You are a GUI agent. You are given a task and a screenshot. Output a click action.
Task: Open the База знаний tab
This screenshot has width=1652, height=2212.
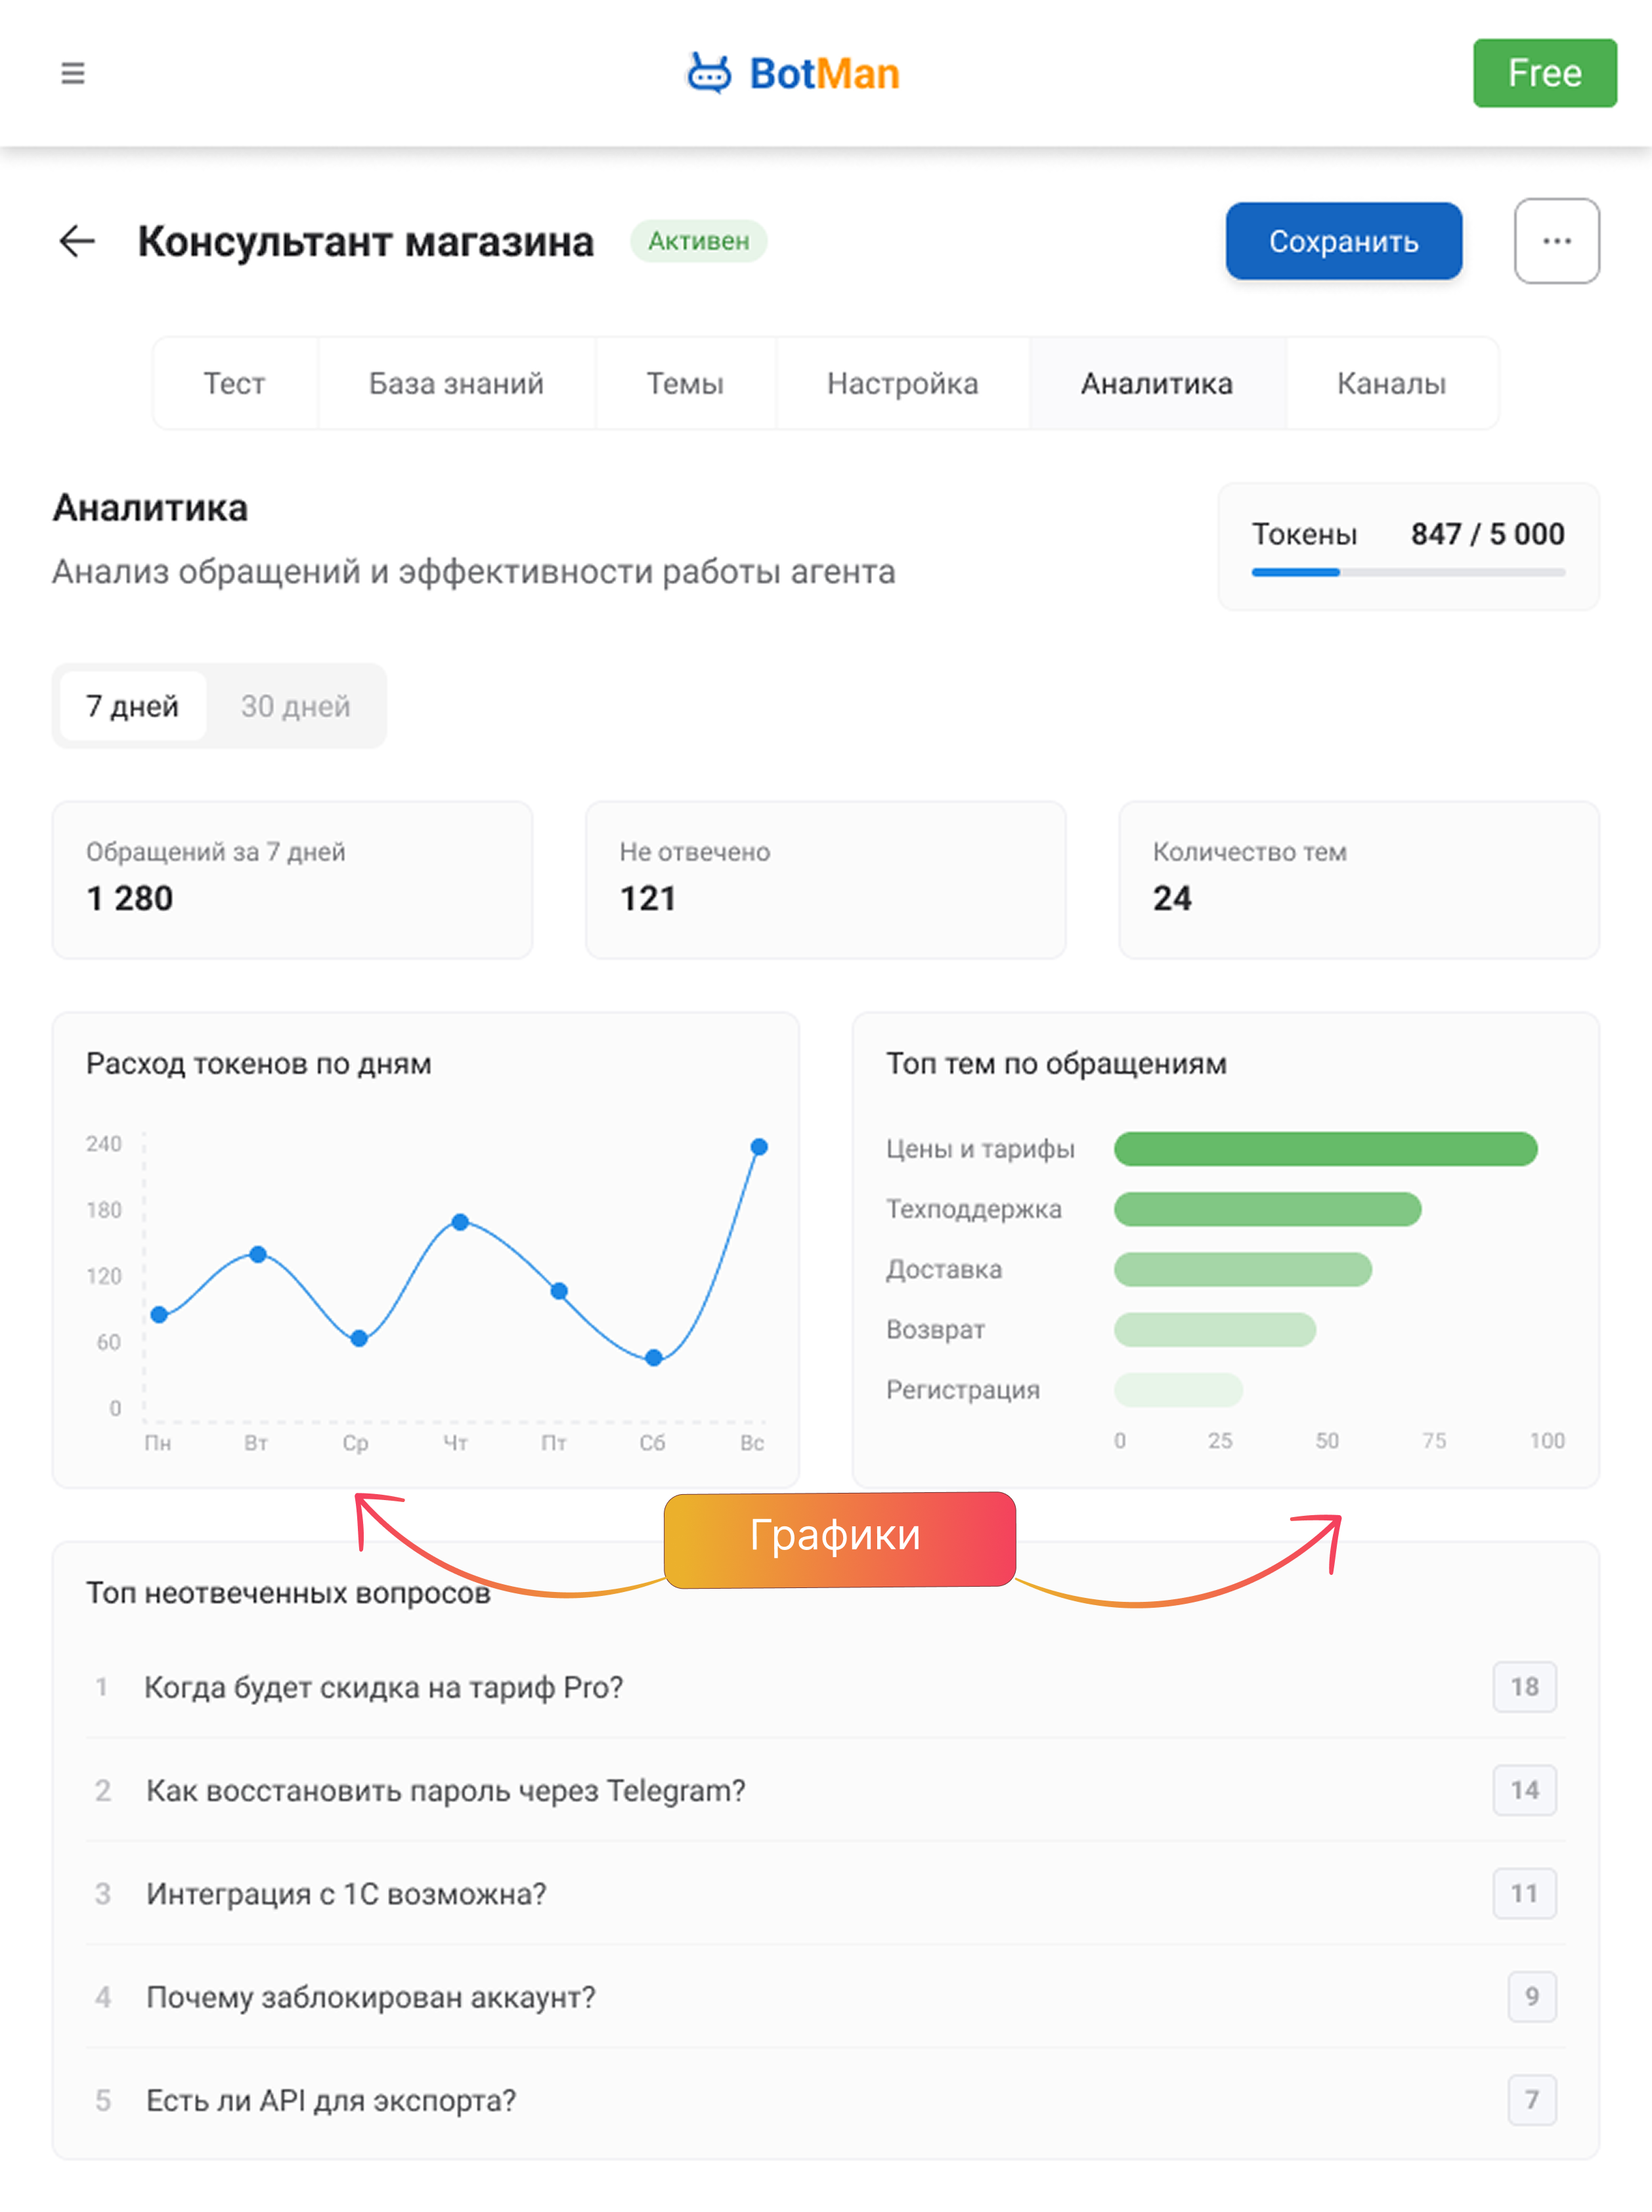pyautogui.click(x=456, y=383)
